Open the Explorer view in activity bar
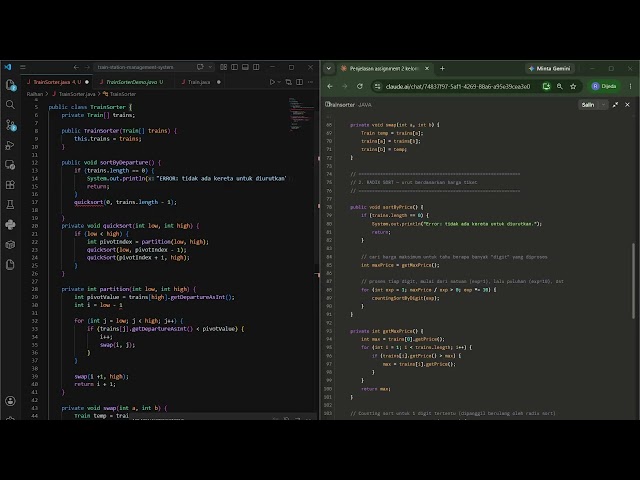The width and height of the screenshot is (640, 480). coord(11,85)
